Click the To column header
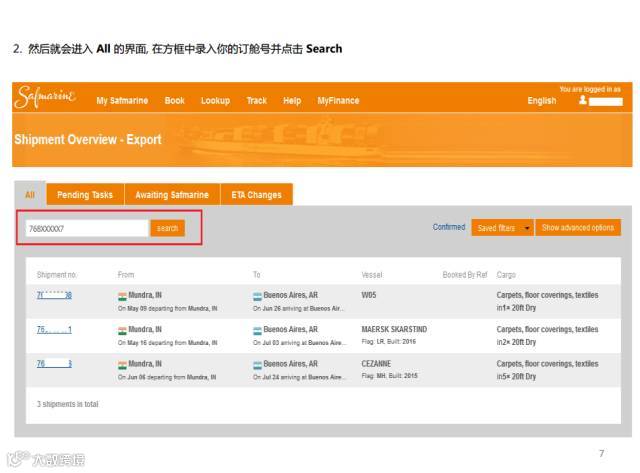Image resolution: width=640 pixels, height=473 pixels. click(x=257, y=275)
